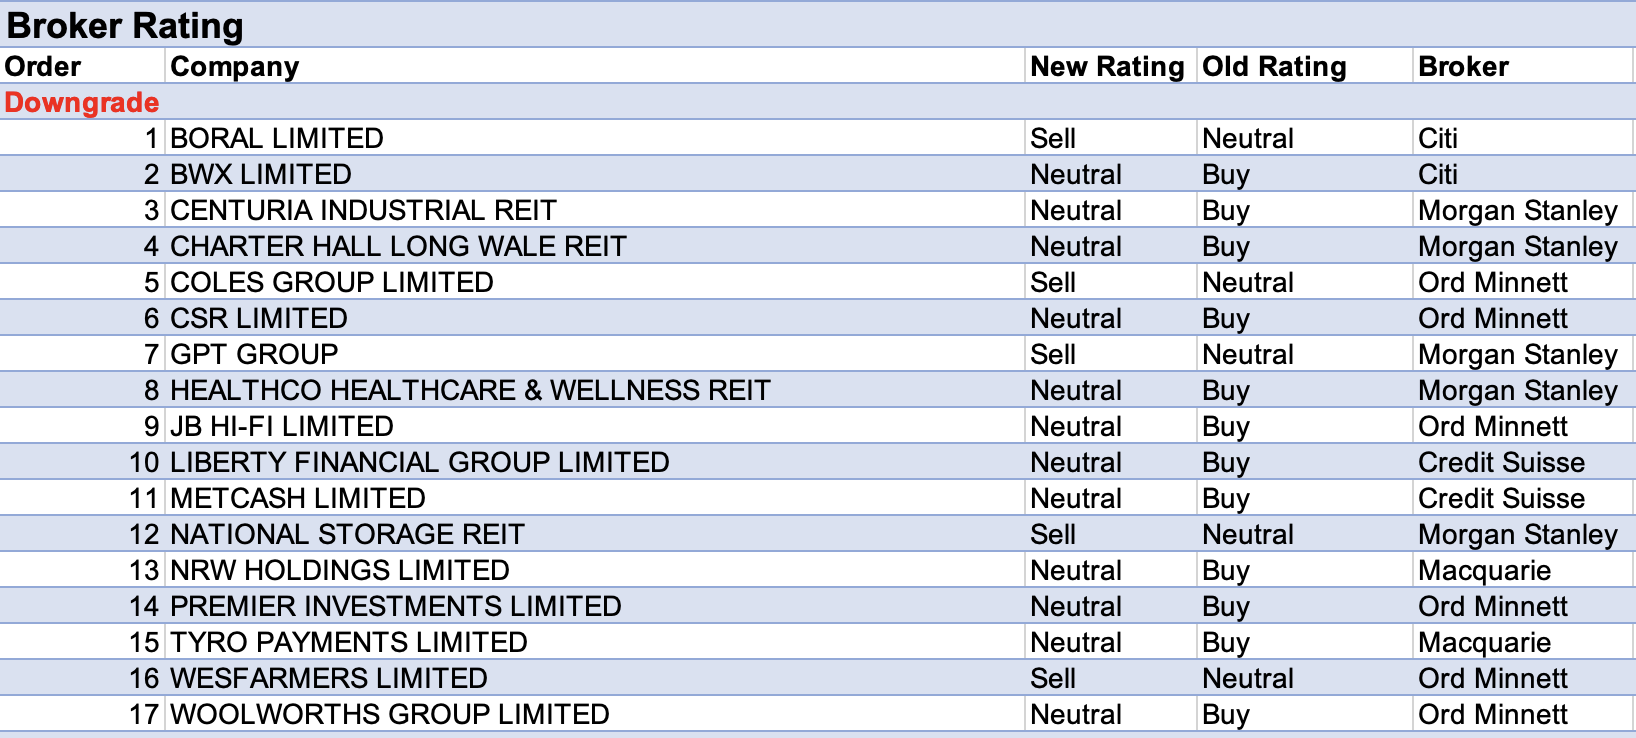Select the TYRO PAYMENTS LIMITED cell
This screenshot has width=1636, height=738.
[349, 642]
